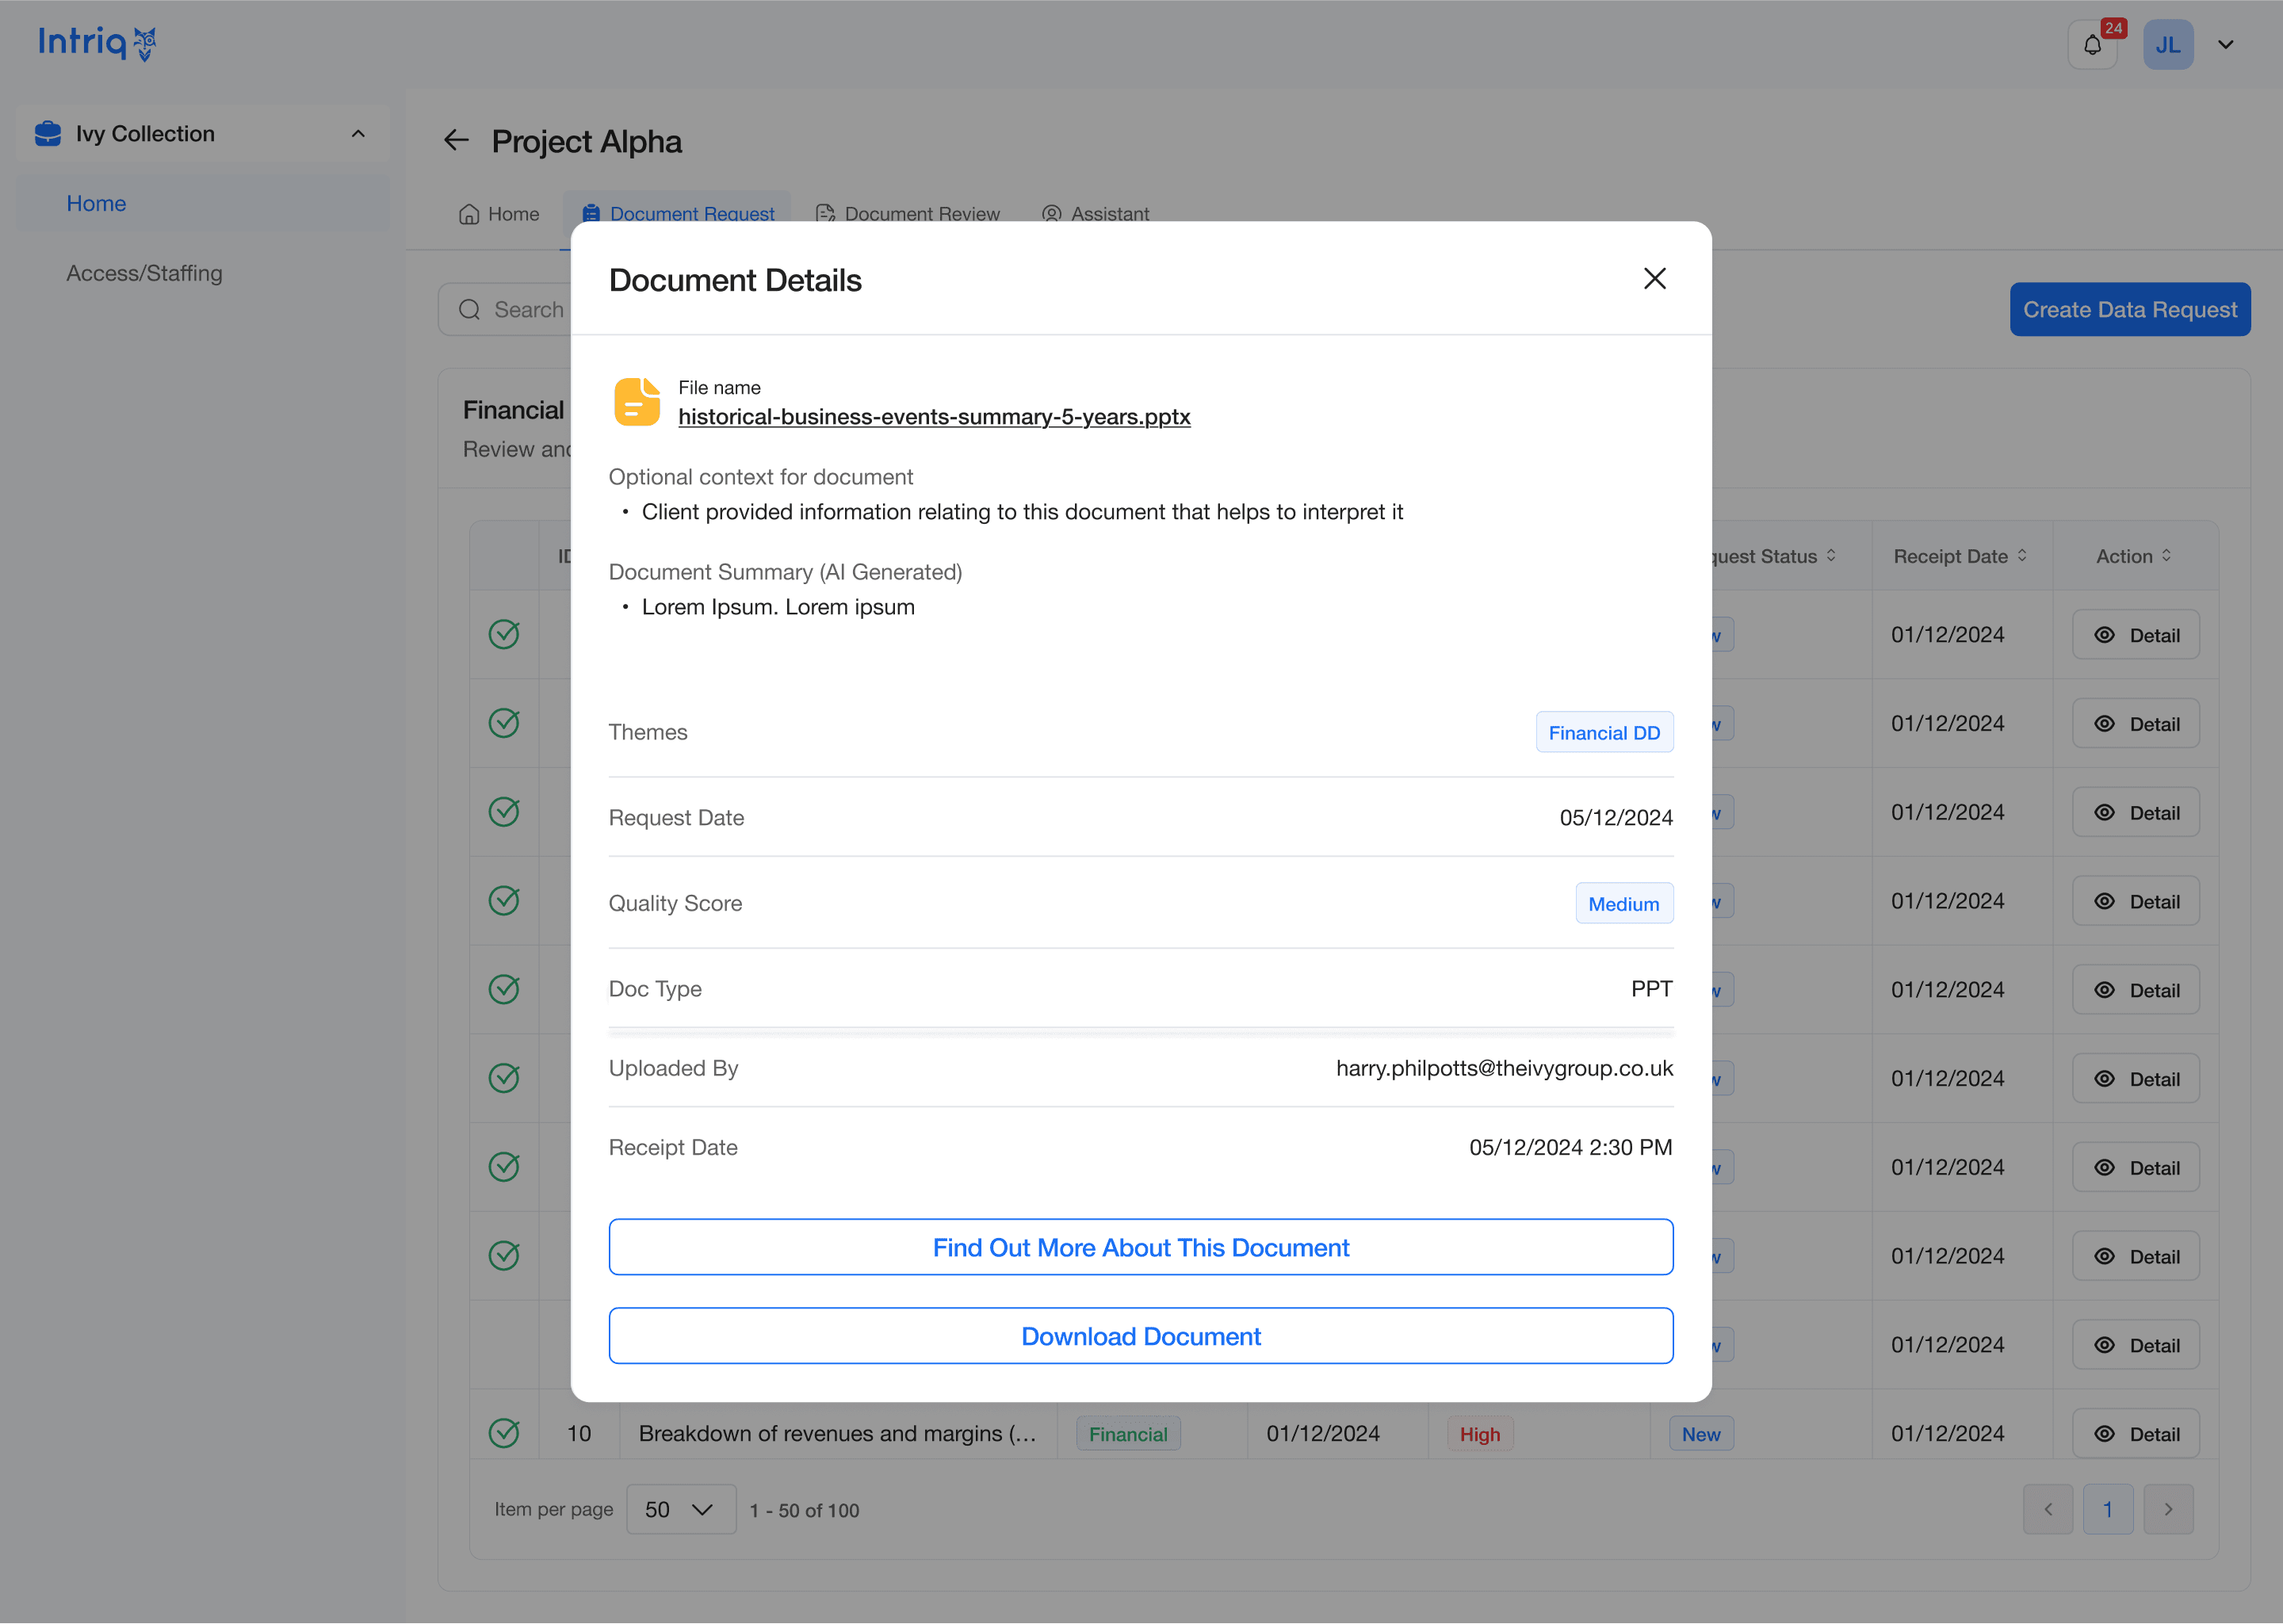Screen dimensions: 2283x1624
Task: Click the green check icon in eighth row
Action: 504,1255
